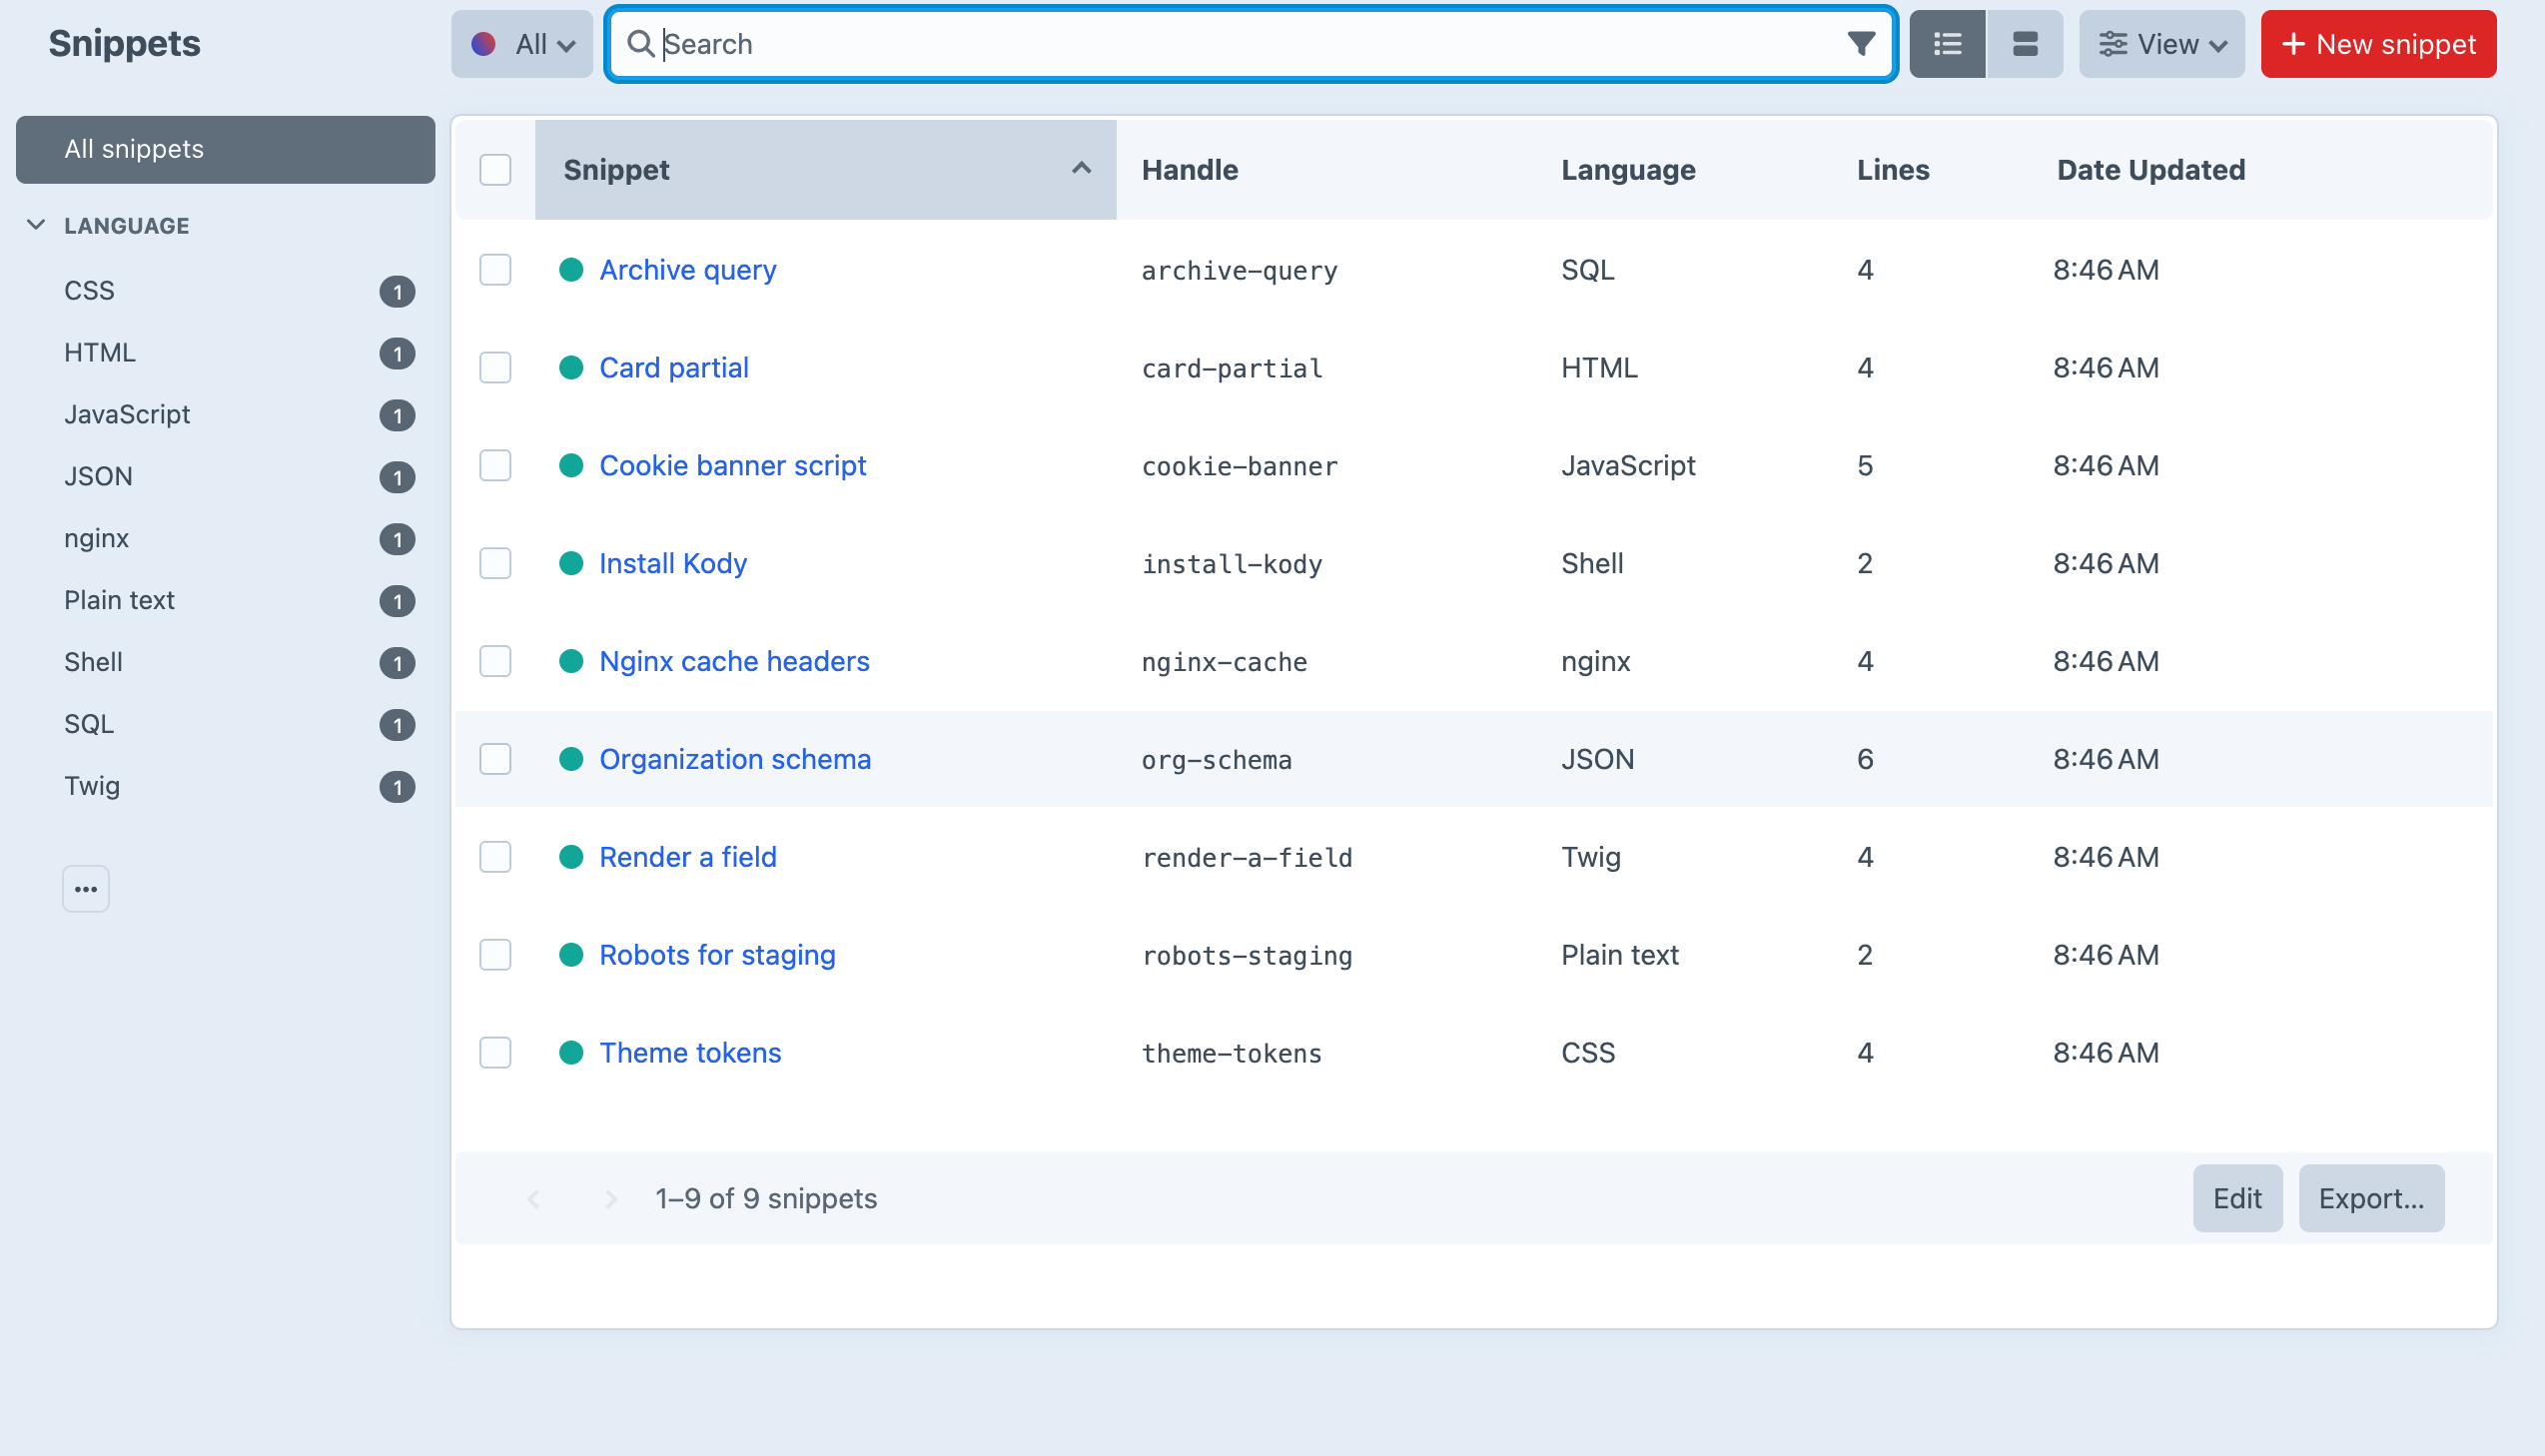Check the Cookie banner script checkbox
Viewport: 2545px width, 1456px height.
(x=495, y=466)
